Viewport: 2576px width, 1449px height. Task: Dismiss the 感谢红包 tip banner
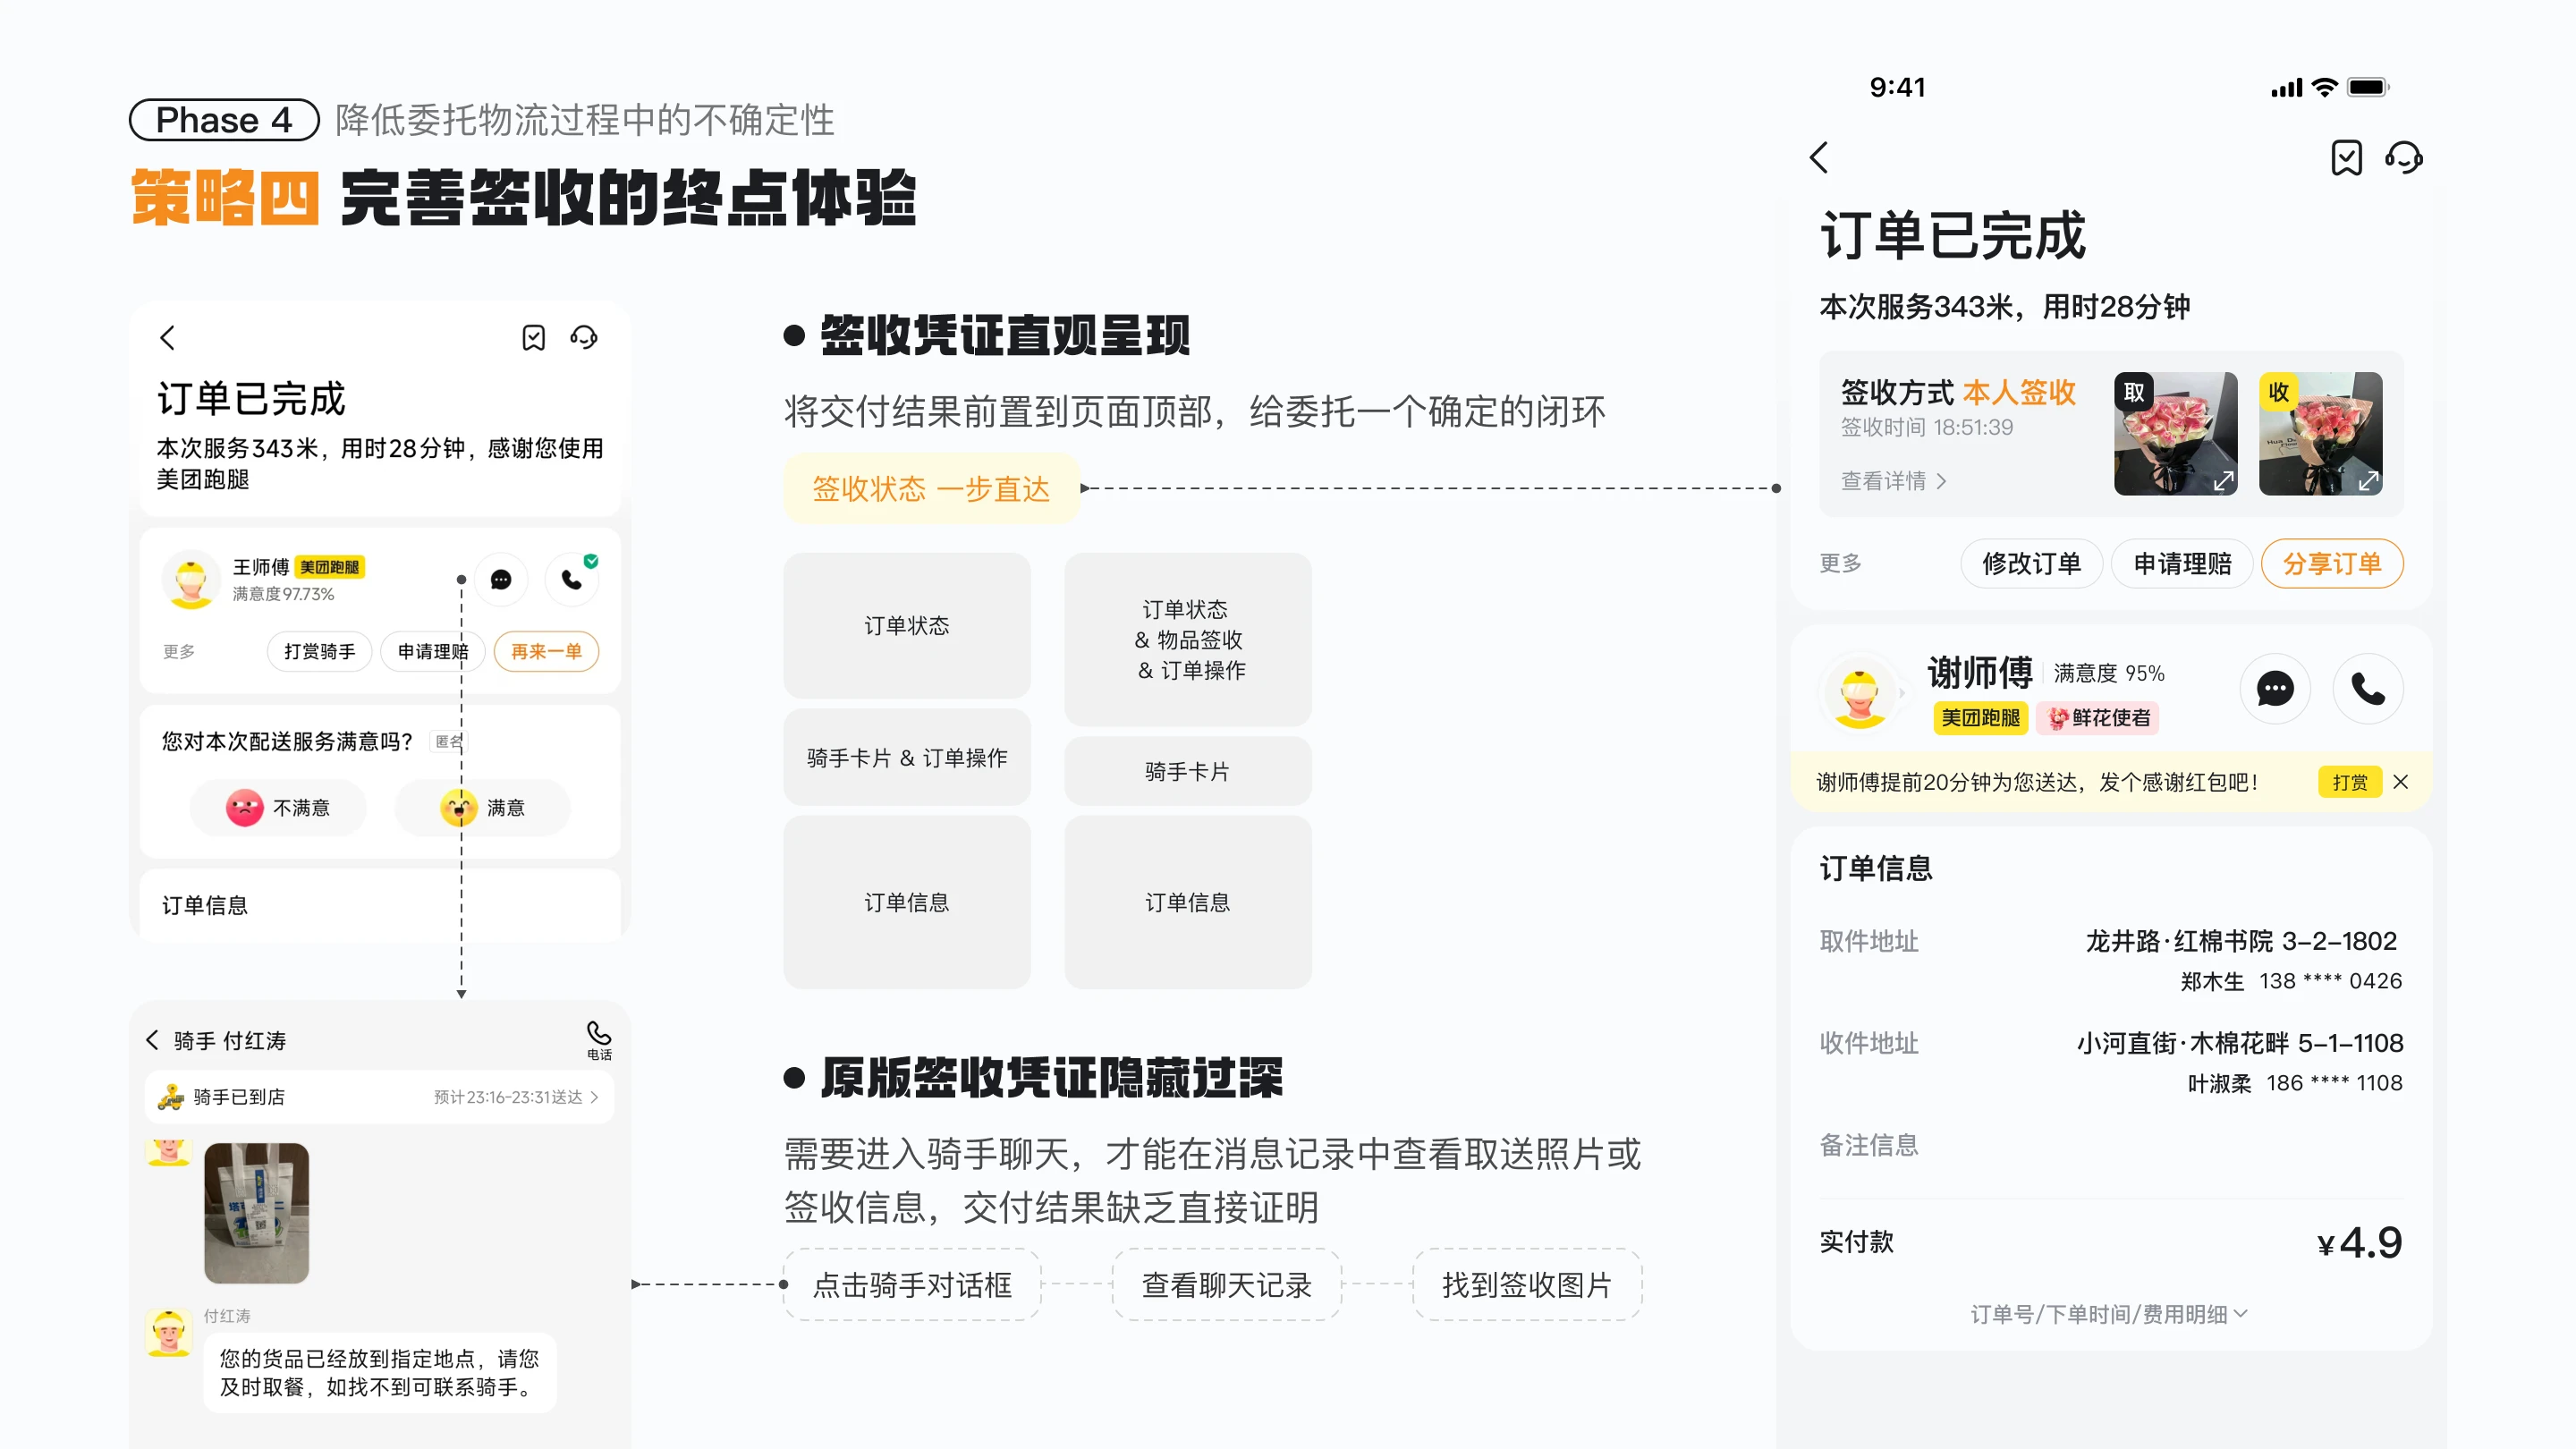point(2400,782)
